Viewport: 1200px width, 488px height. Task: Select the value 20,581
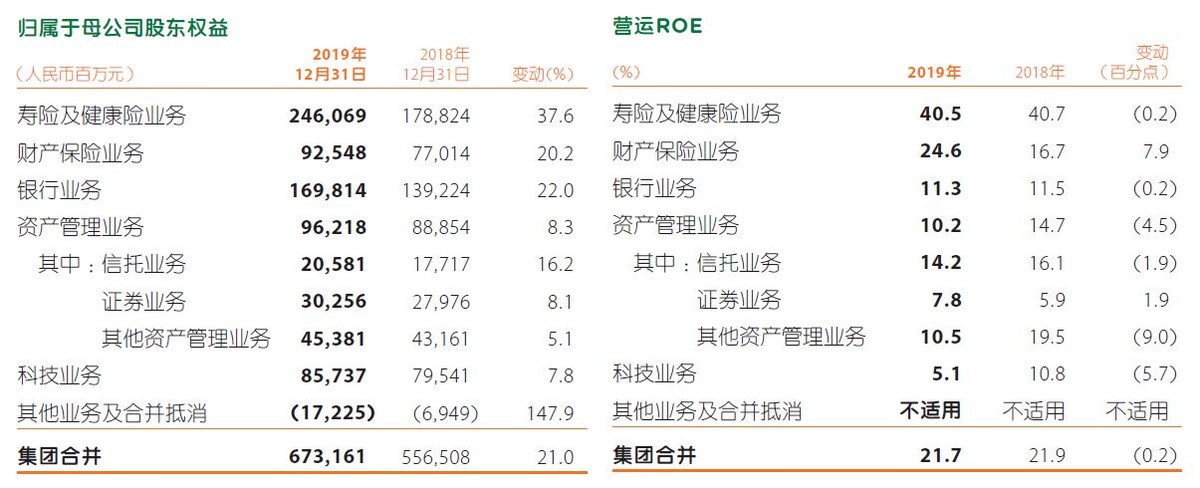[333, 264]
